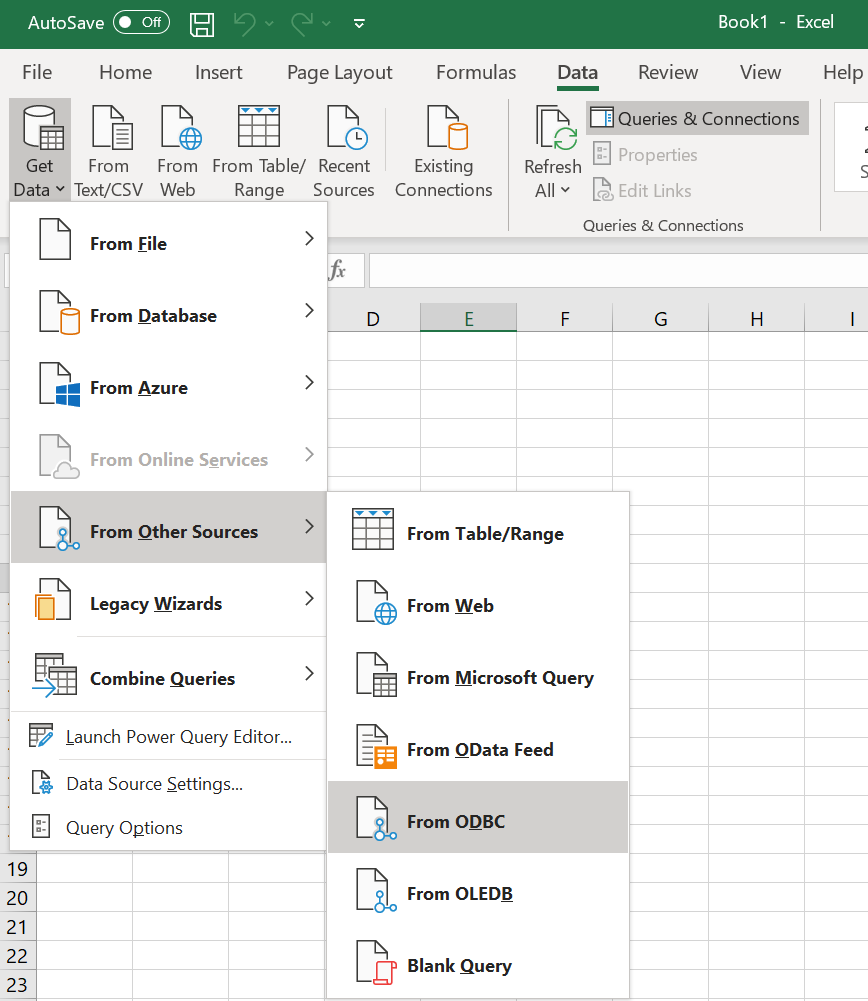Click the Launch Power Query Editor icon

41,735
